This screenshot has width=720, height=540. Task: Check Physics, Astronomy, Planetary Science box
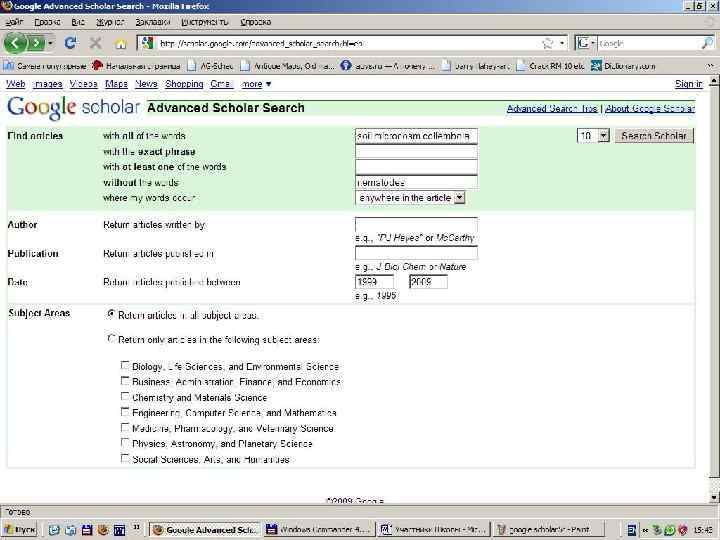click(x=125, y=443)
